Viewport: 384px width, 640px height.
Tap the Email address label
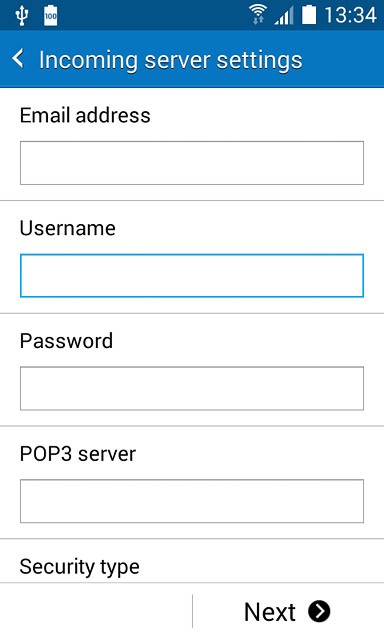(85, 115)
